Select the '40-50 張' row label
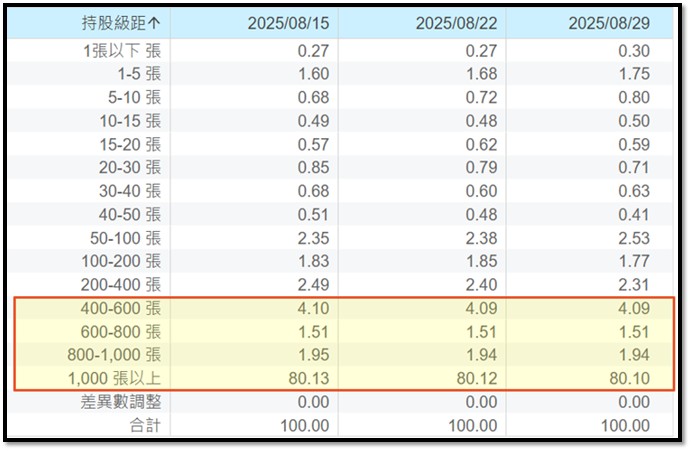Image resolution: width=691 pixels, height=451 pixels. 130,215
